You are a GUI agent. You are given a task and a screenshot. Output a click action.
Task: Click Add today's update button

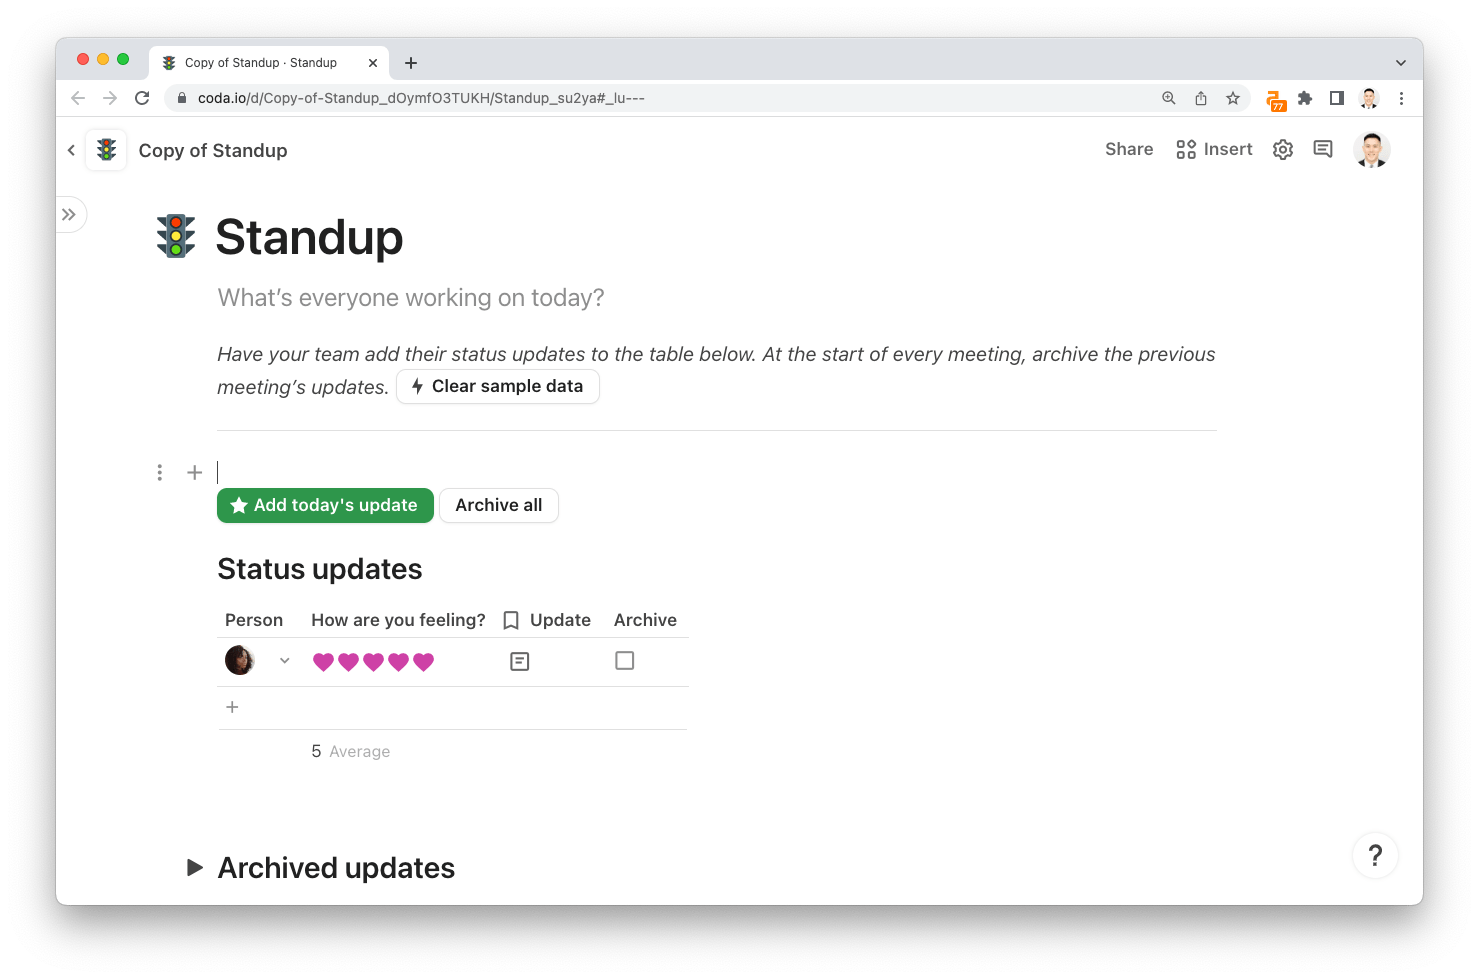point(325,506)
